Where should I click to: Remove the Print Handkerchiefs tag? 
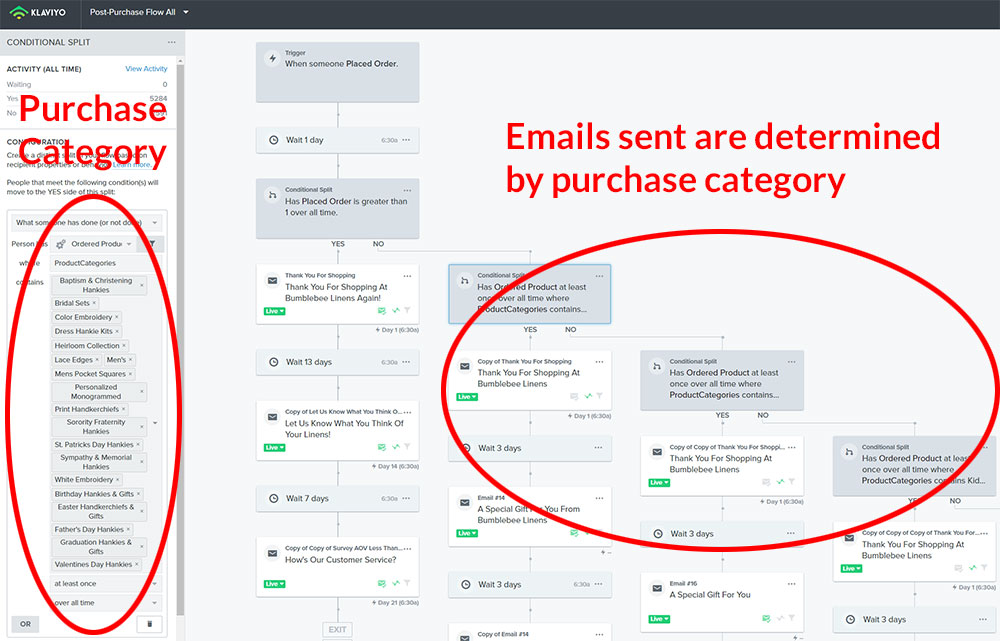[124, 409]
